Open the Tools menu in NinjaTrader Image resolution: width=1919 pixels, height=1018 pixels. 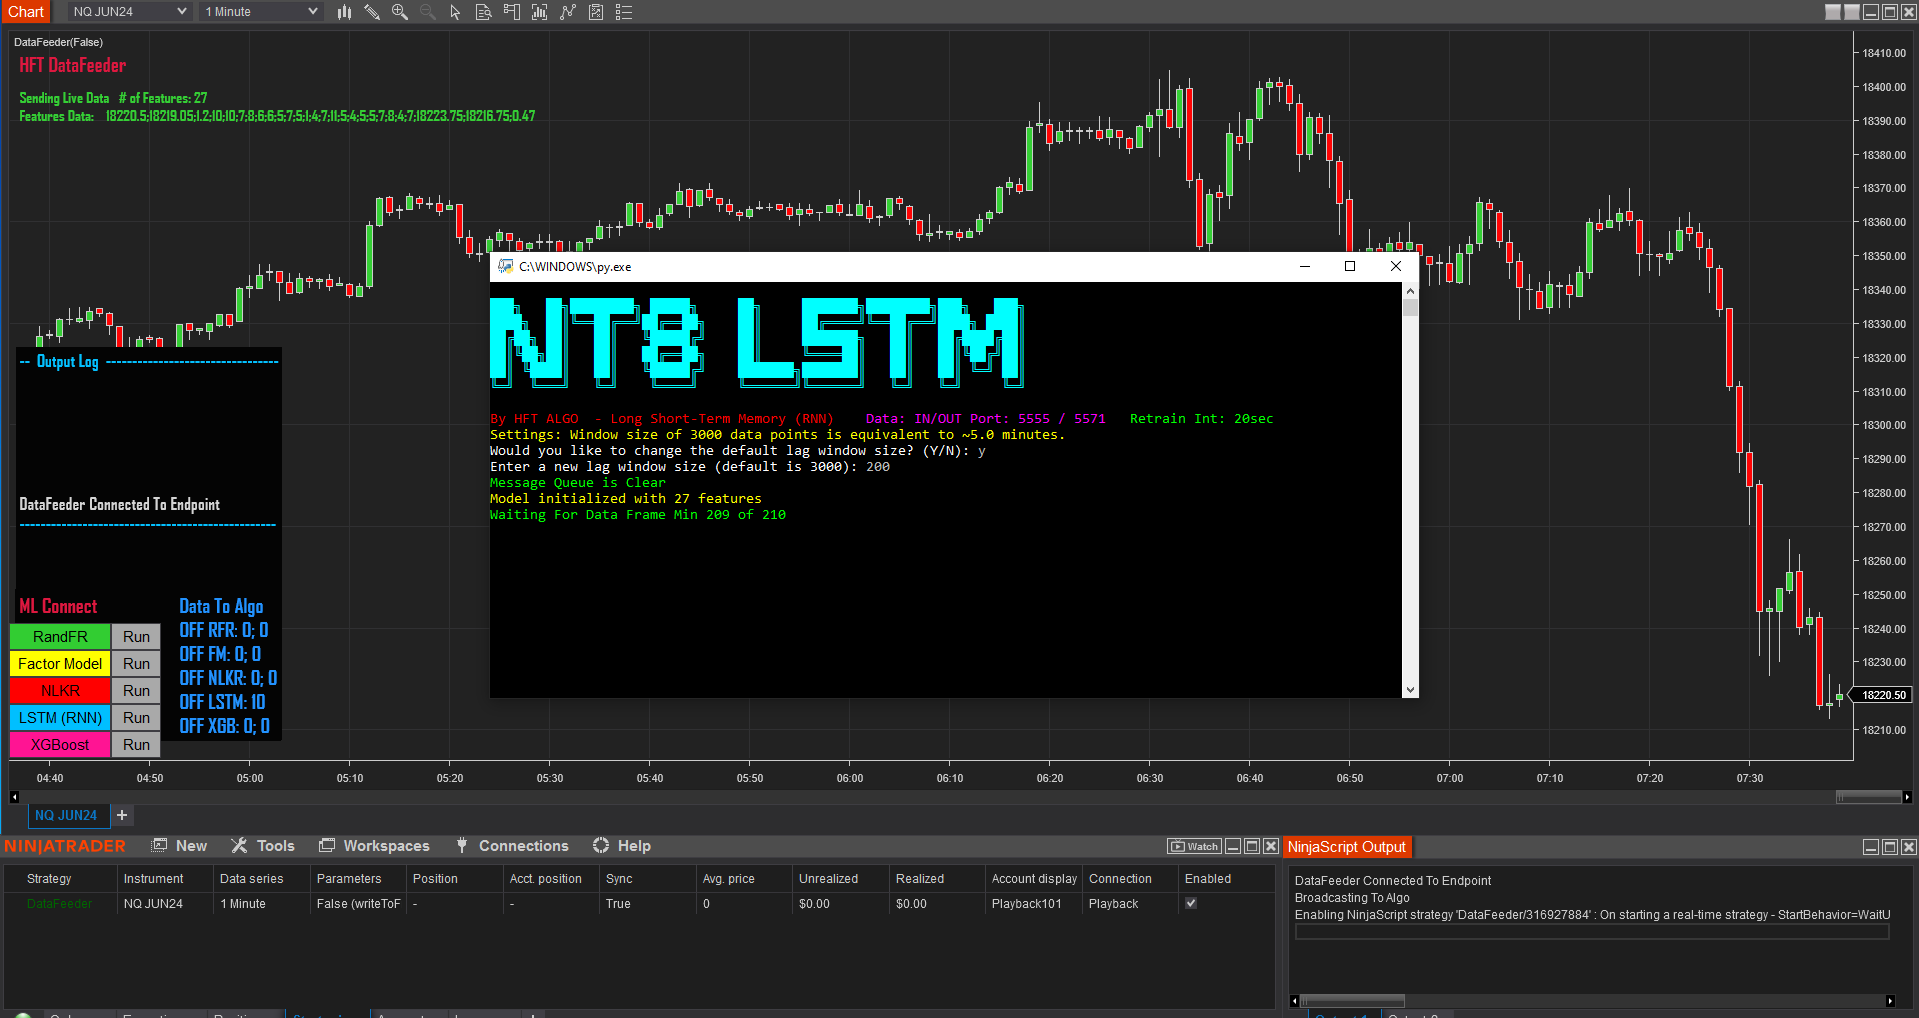pos(264,846)
